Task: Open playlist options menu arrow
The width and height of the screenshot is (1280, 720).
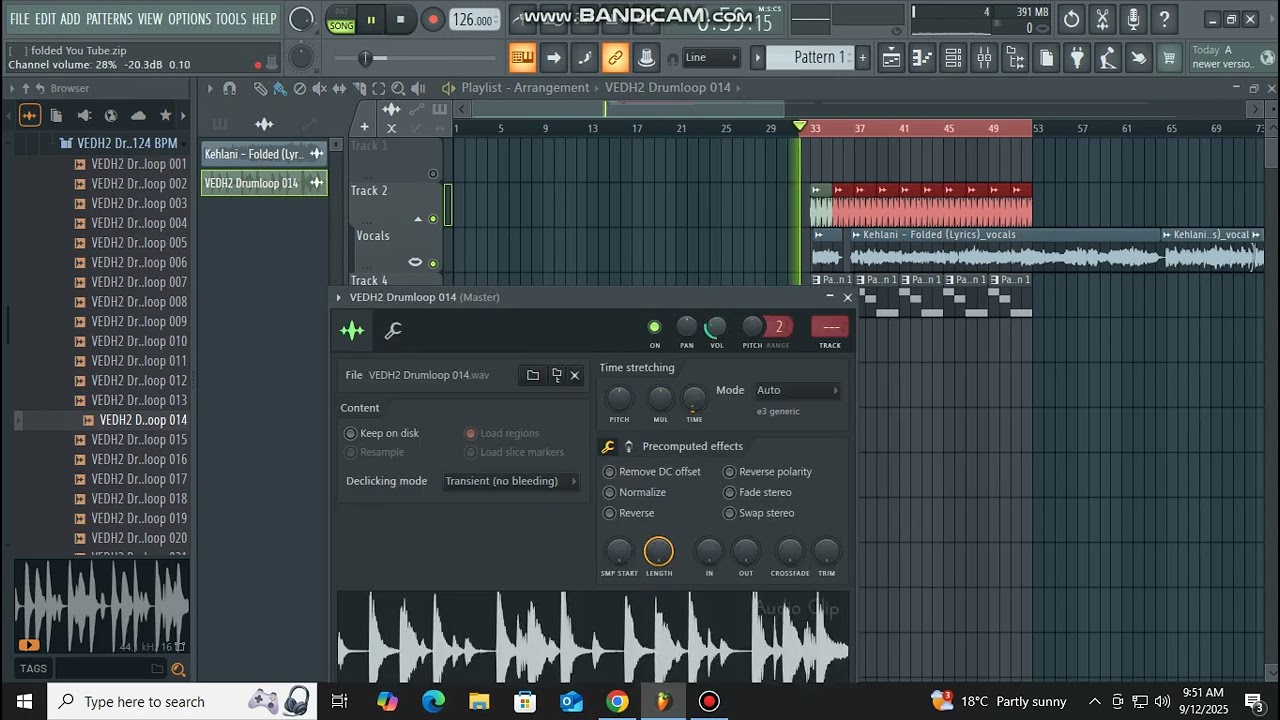Action: [210, 89]
